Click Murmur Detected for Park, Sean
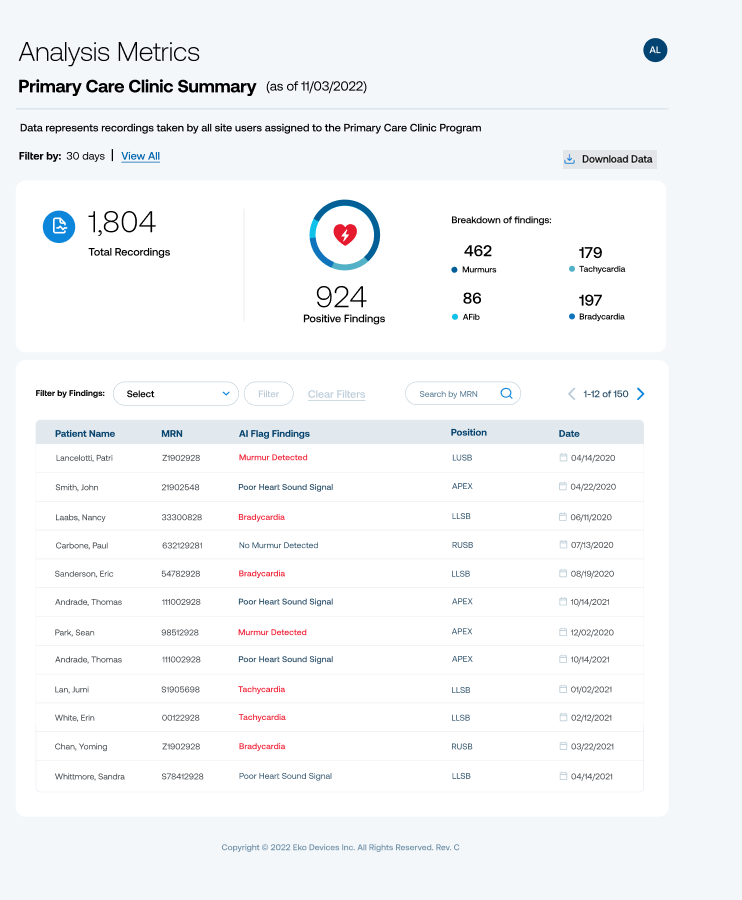Screen dimensions: 742x900 pos(272,632)
